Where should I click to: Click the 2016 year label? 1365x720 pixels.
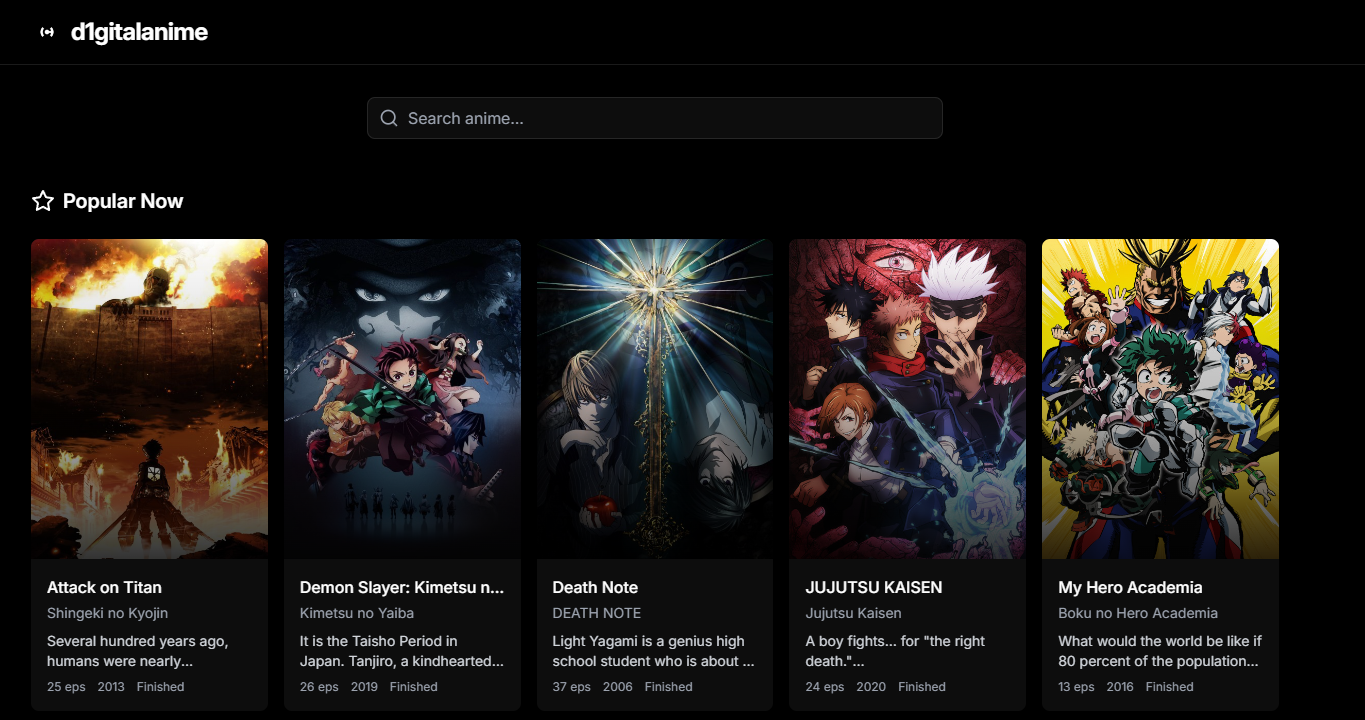coord(1120,687)
